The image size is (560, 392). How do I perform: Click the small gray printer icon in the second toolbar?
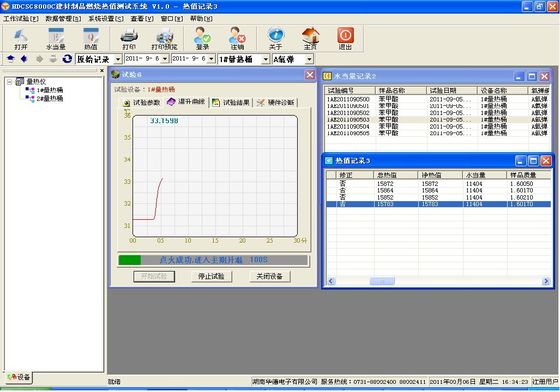tap(53, 59)
